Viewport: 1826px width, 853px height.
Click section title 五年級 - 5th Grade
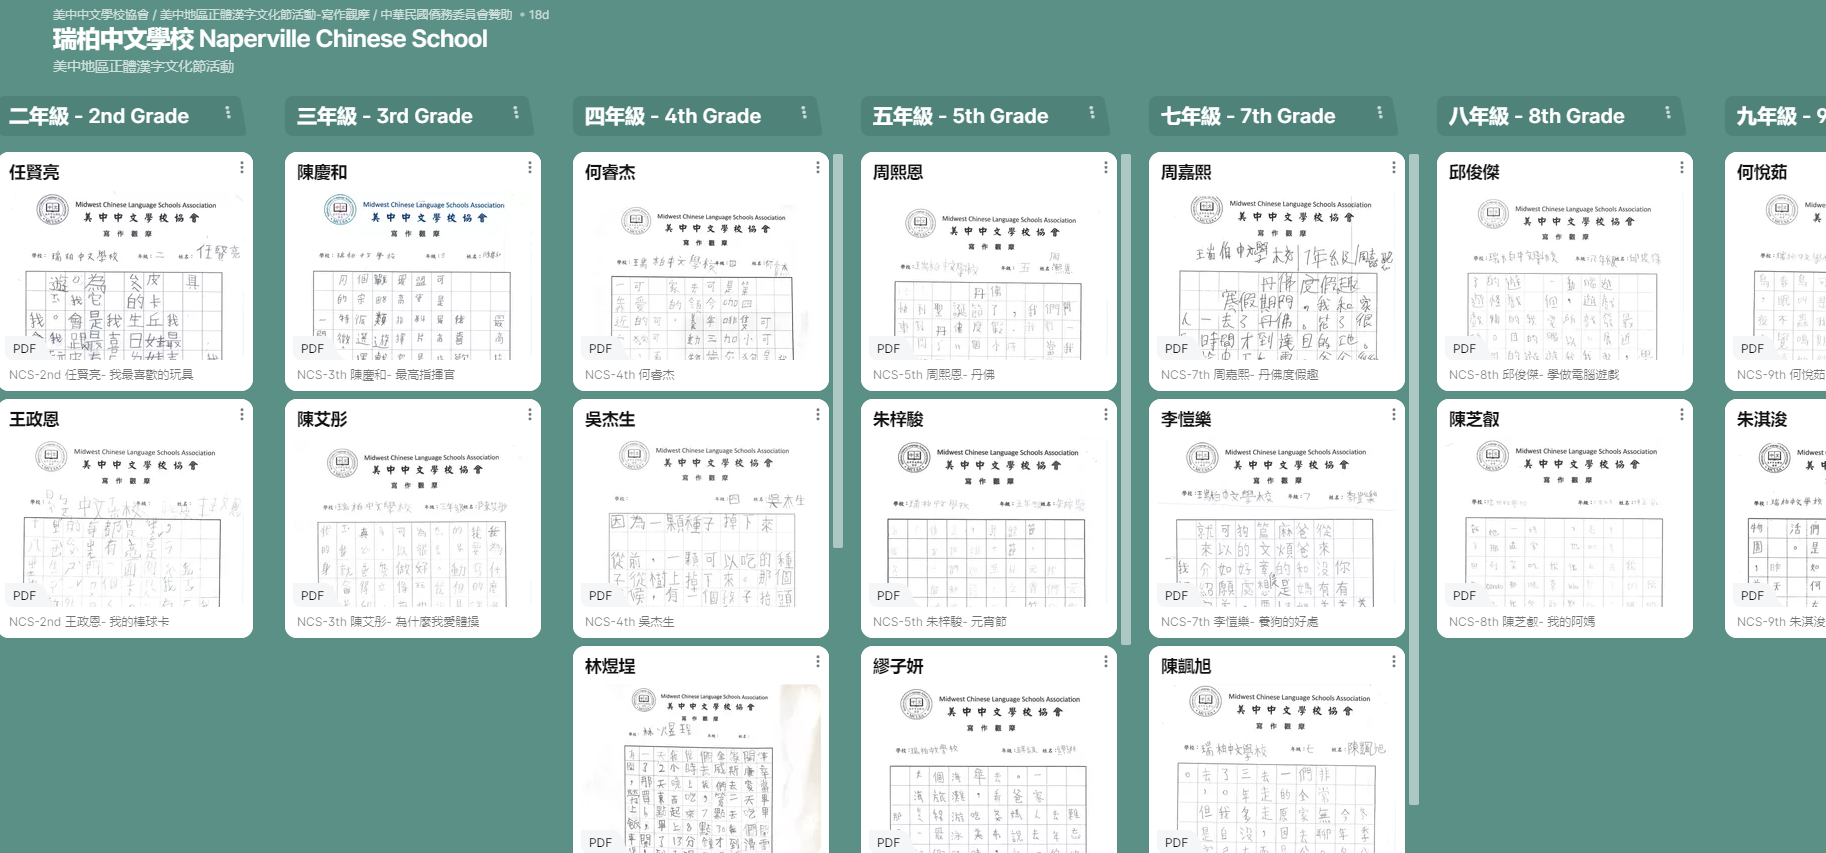[961, 116]
